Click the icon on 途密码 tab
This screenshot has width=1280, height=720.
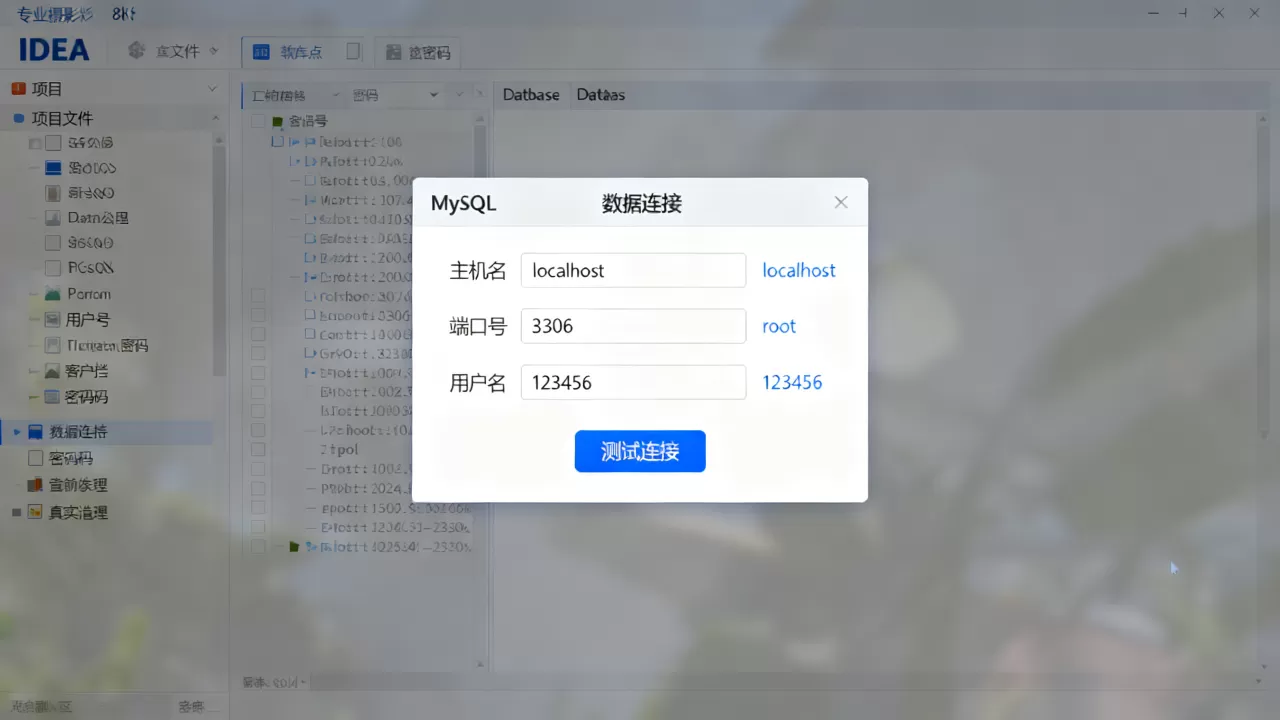393,52
